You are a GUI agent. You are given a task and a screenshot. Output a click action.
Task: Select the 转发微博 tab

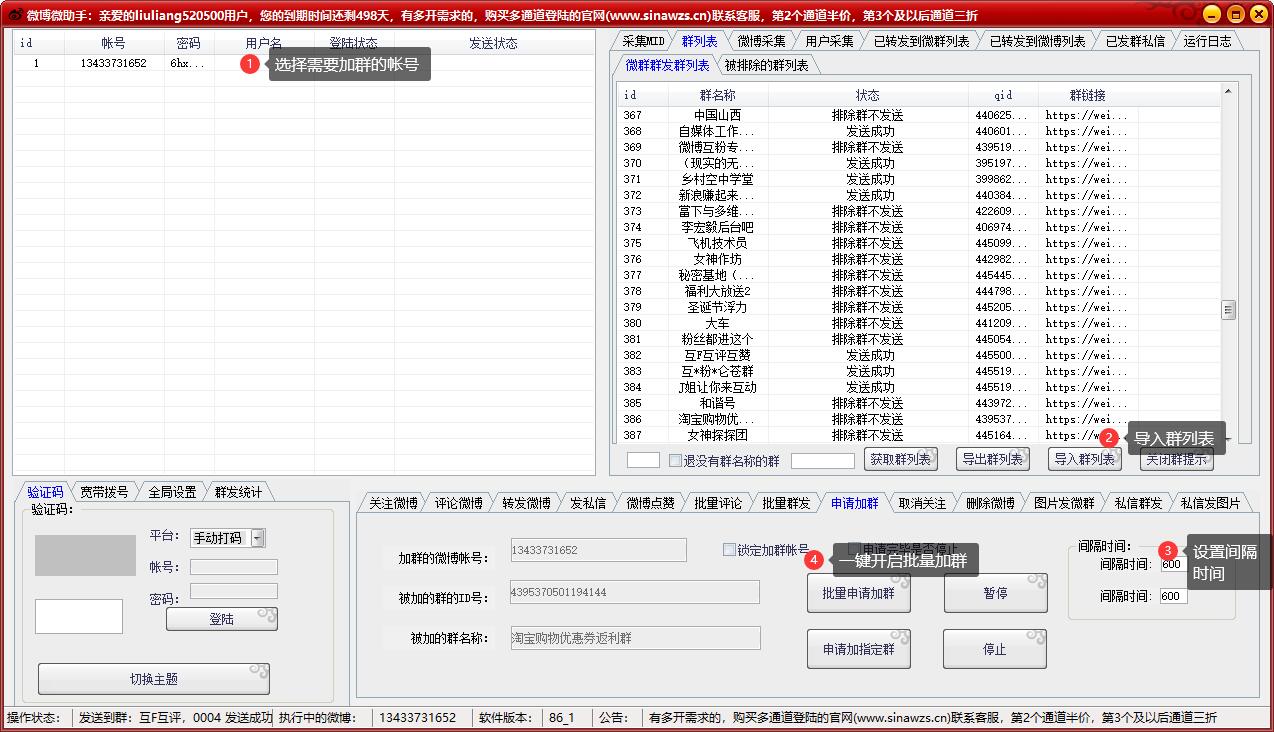(x=526, y=503)
